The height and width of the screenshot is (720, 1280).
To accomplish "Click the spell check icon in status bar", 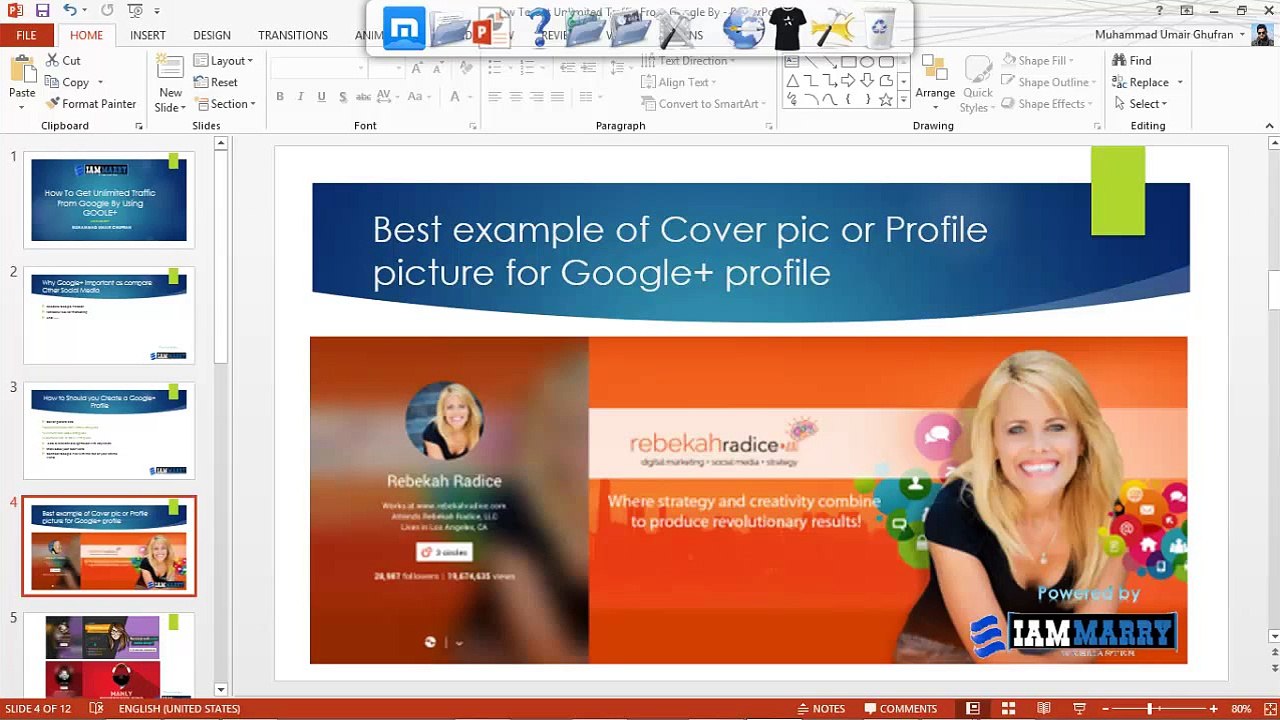I will point(96,708).
